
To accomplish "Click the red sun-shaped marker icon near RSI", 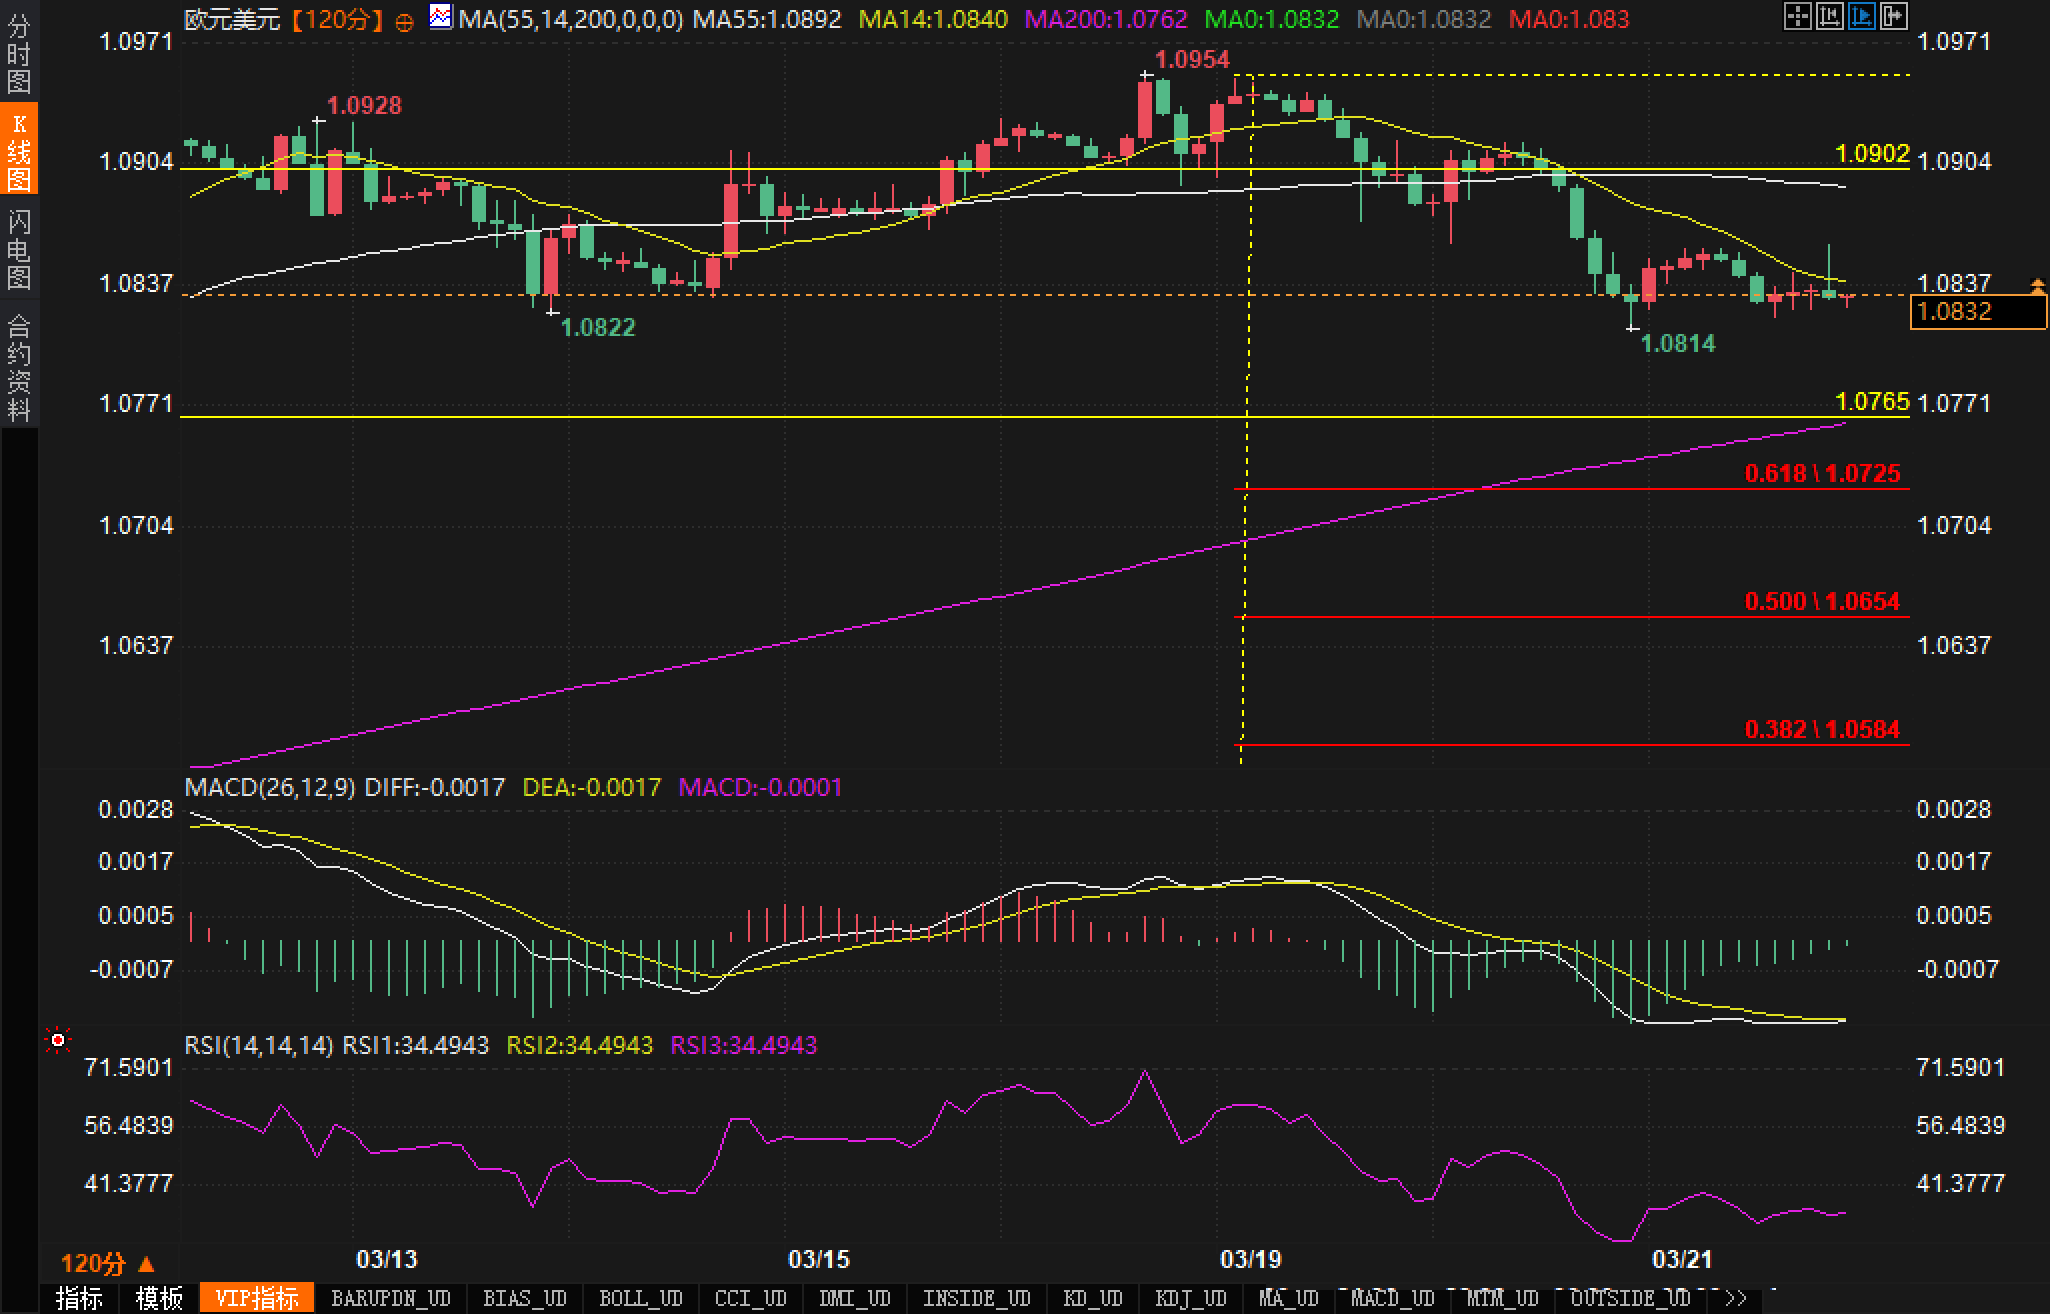I will (x=58, y=1041).
